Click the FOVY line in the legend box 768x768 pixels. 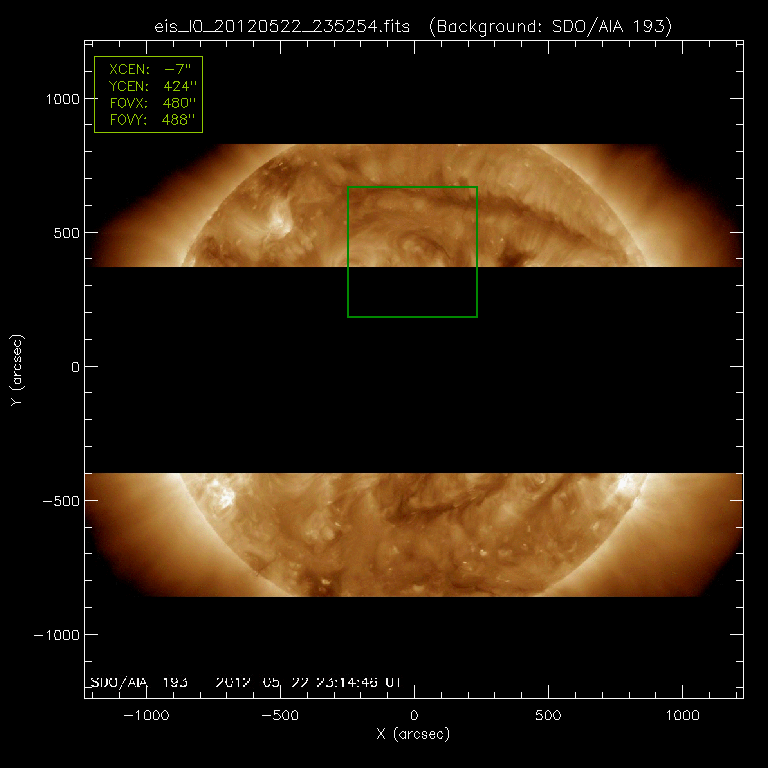click(x=148, y=120)
